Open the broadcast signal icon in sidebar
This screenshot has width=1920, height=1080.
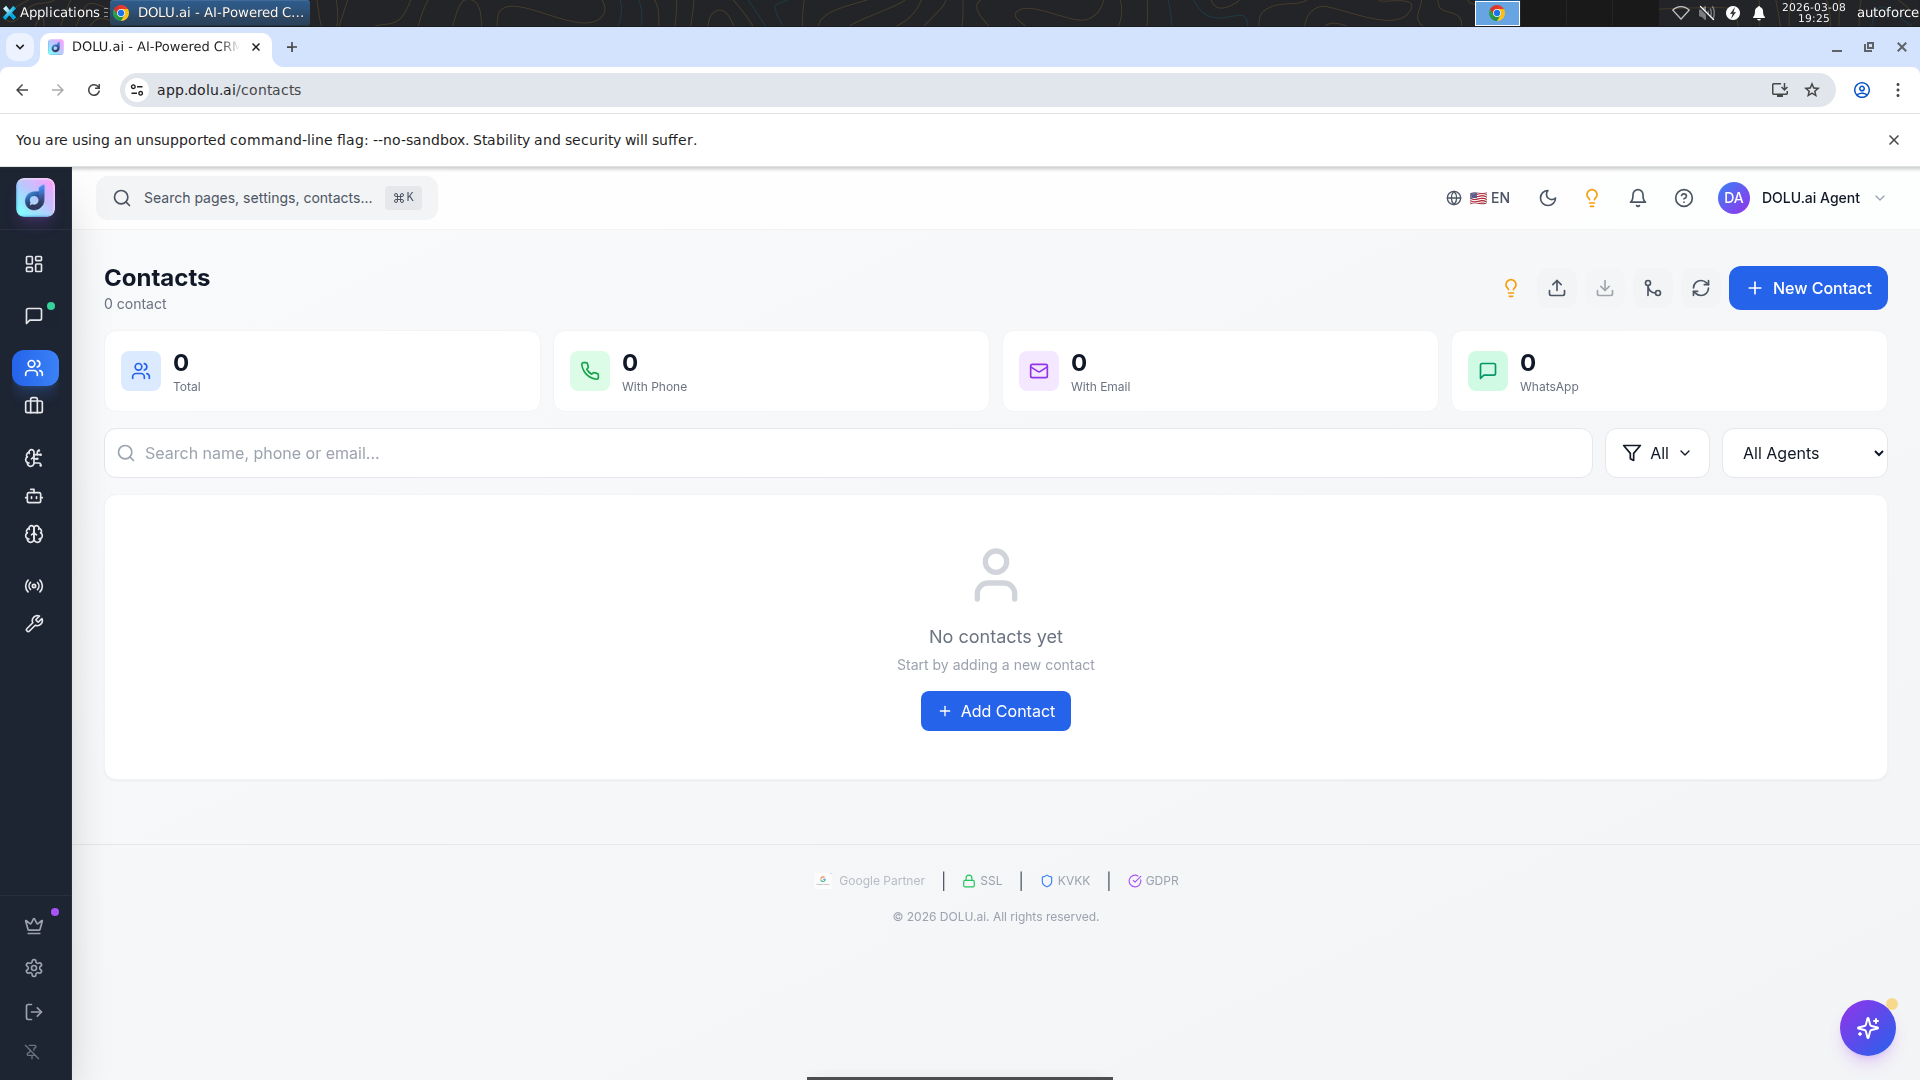click(x=34, y=586)
